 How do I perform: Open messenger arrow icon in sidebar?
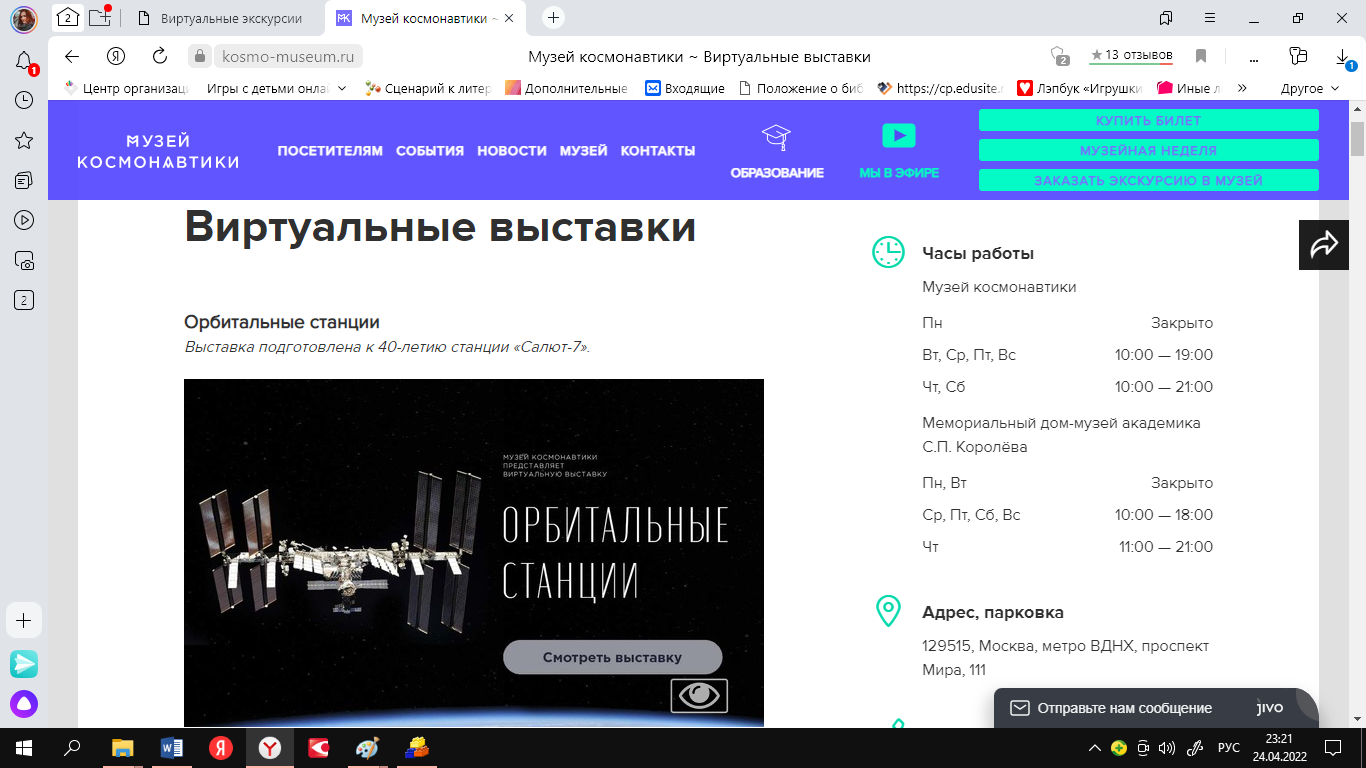tap(24, 663)
